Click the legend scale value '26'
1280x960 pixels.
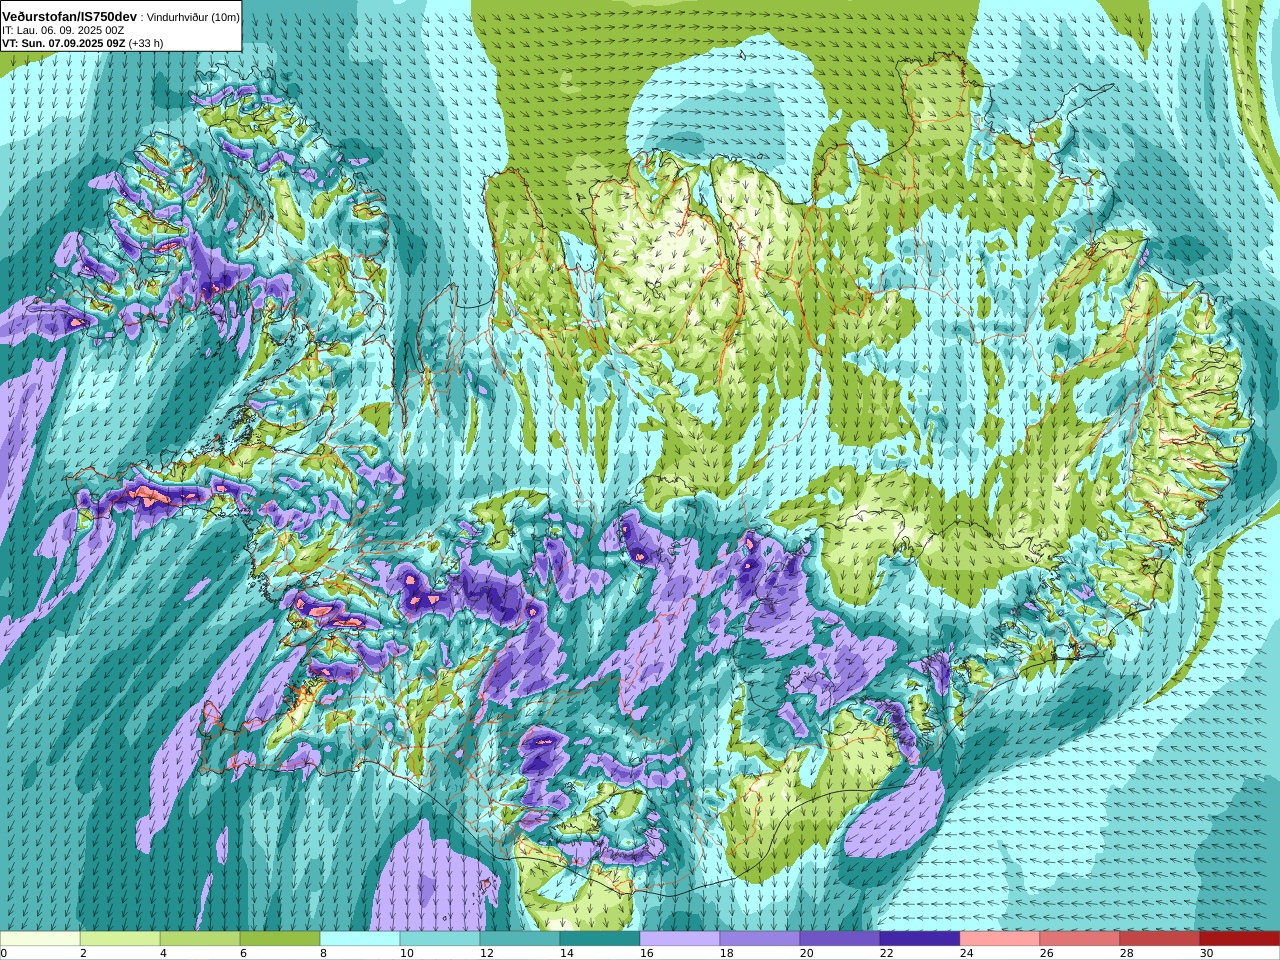(x=1047, y=953)
